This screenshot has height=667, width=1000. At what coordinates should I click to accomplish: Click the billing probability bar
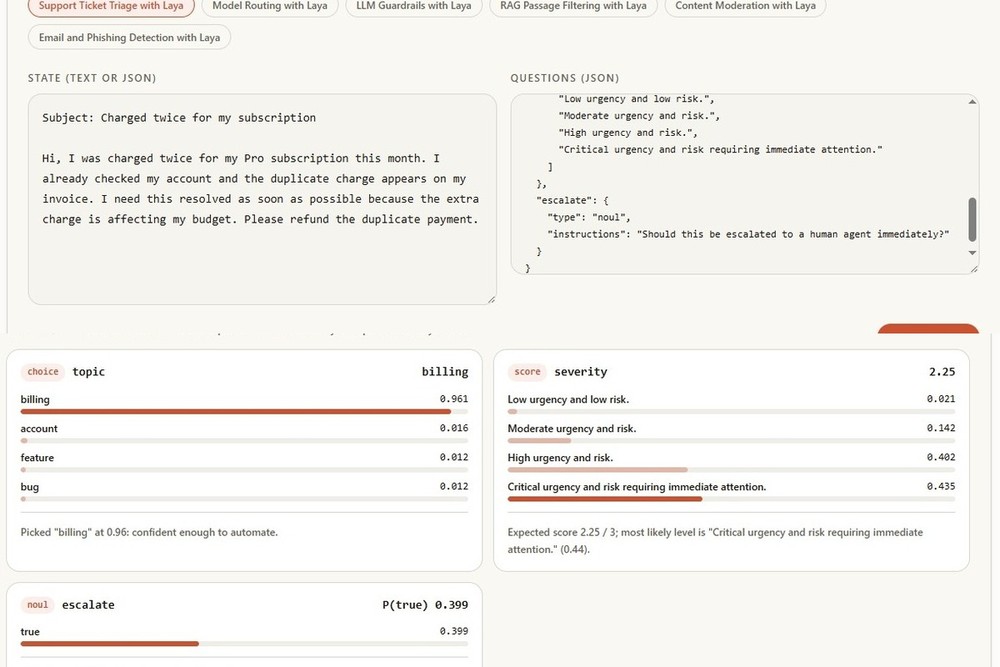pos(244,411)
